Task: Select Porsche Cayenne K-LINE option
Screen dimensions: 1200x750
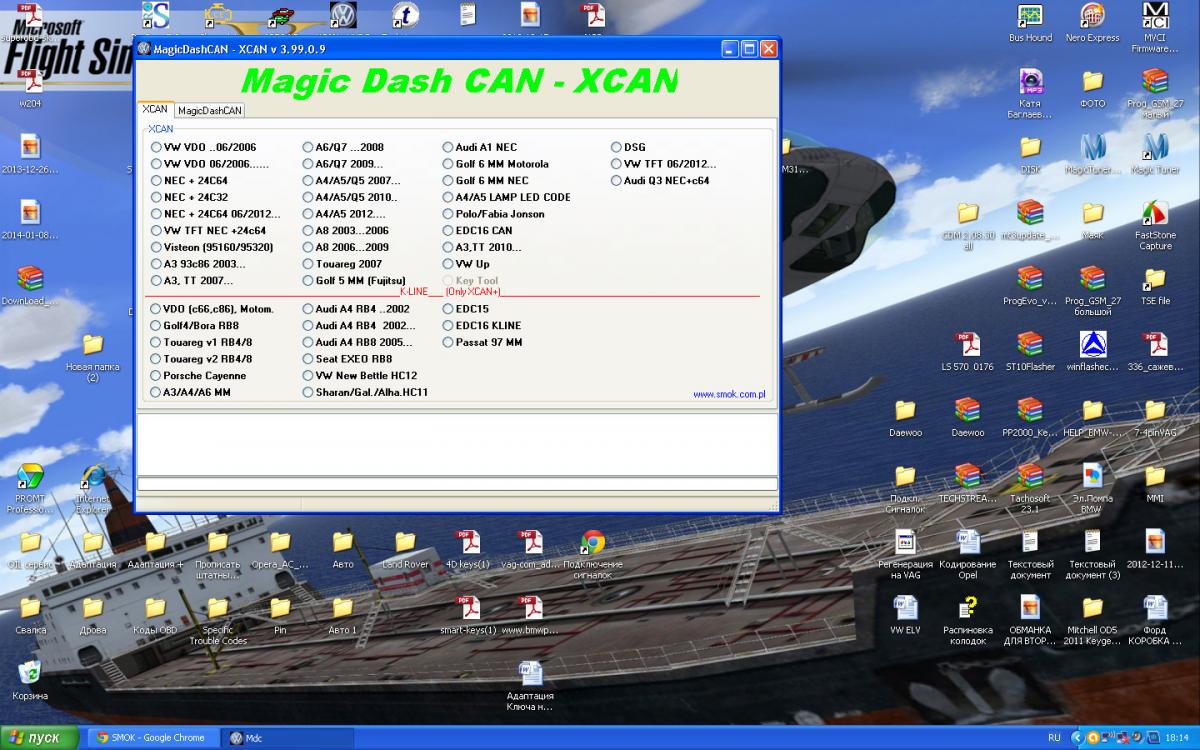Action: point(156,376)
